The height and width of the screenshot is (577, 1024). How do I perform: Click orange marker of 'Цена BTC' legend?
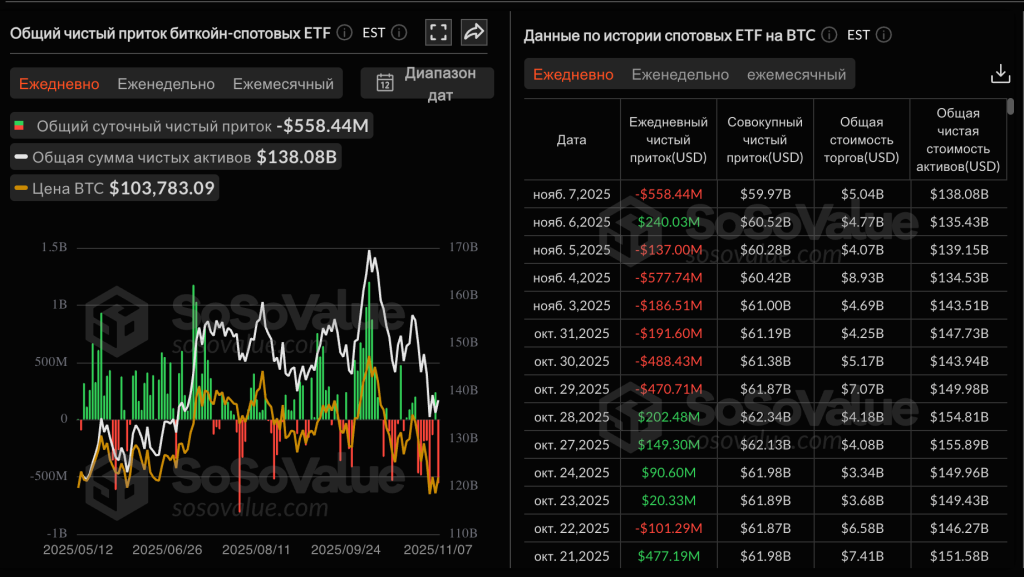pyautogui.click(x=21, y=188)
